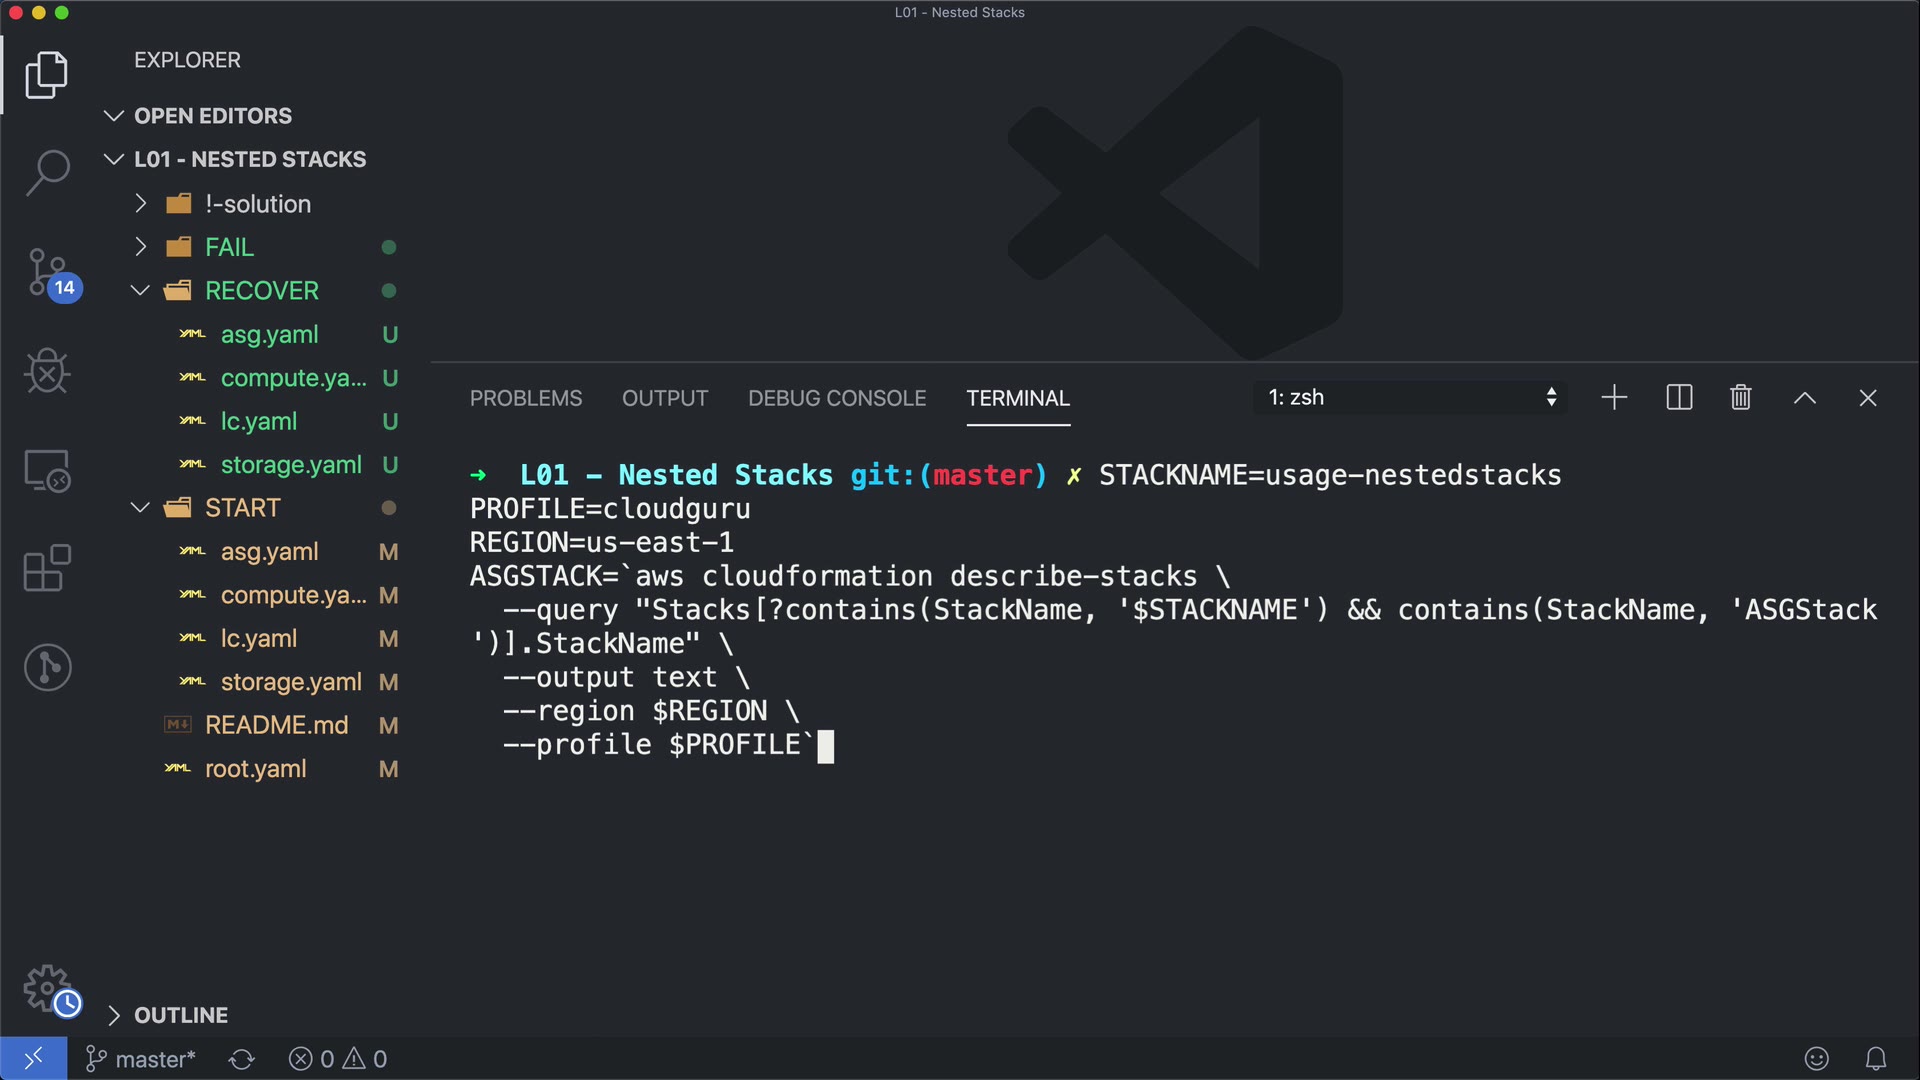This screenshot has width=1920, height=1080.
Task: Maximize terminal panel with up chevron
Action: (x=1804, y=398)
